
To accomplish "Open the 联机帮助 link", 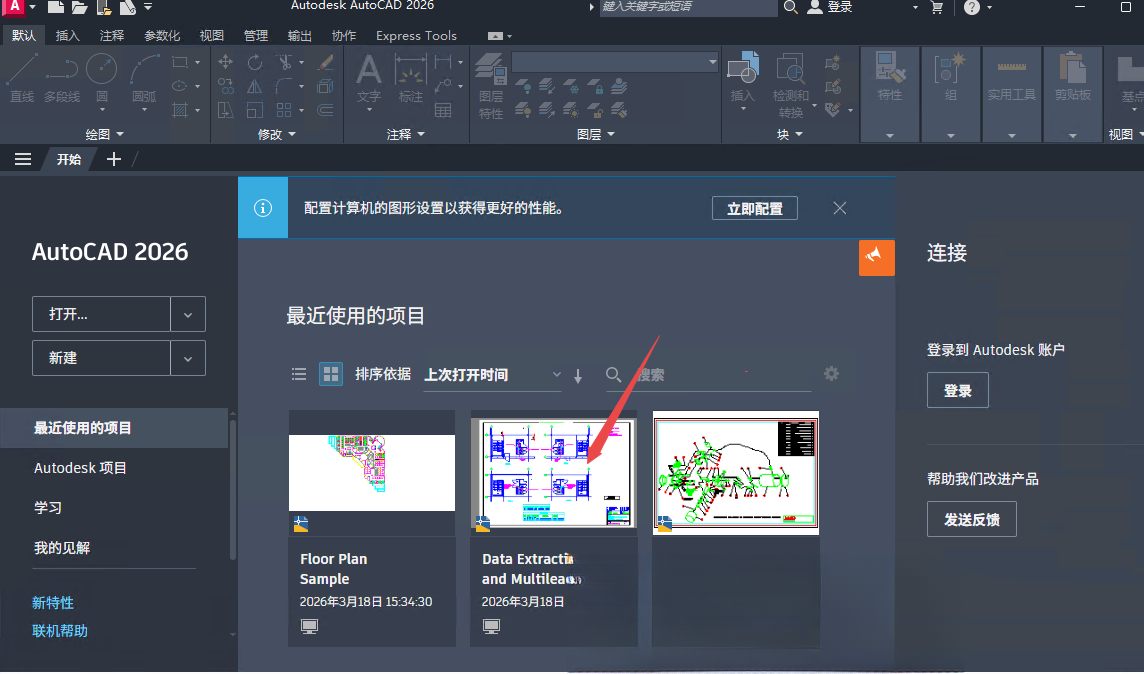I will click(x=60, y=631).
